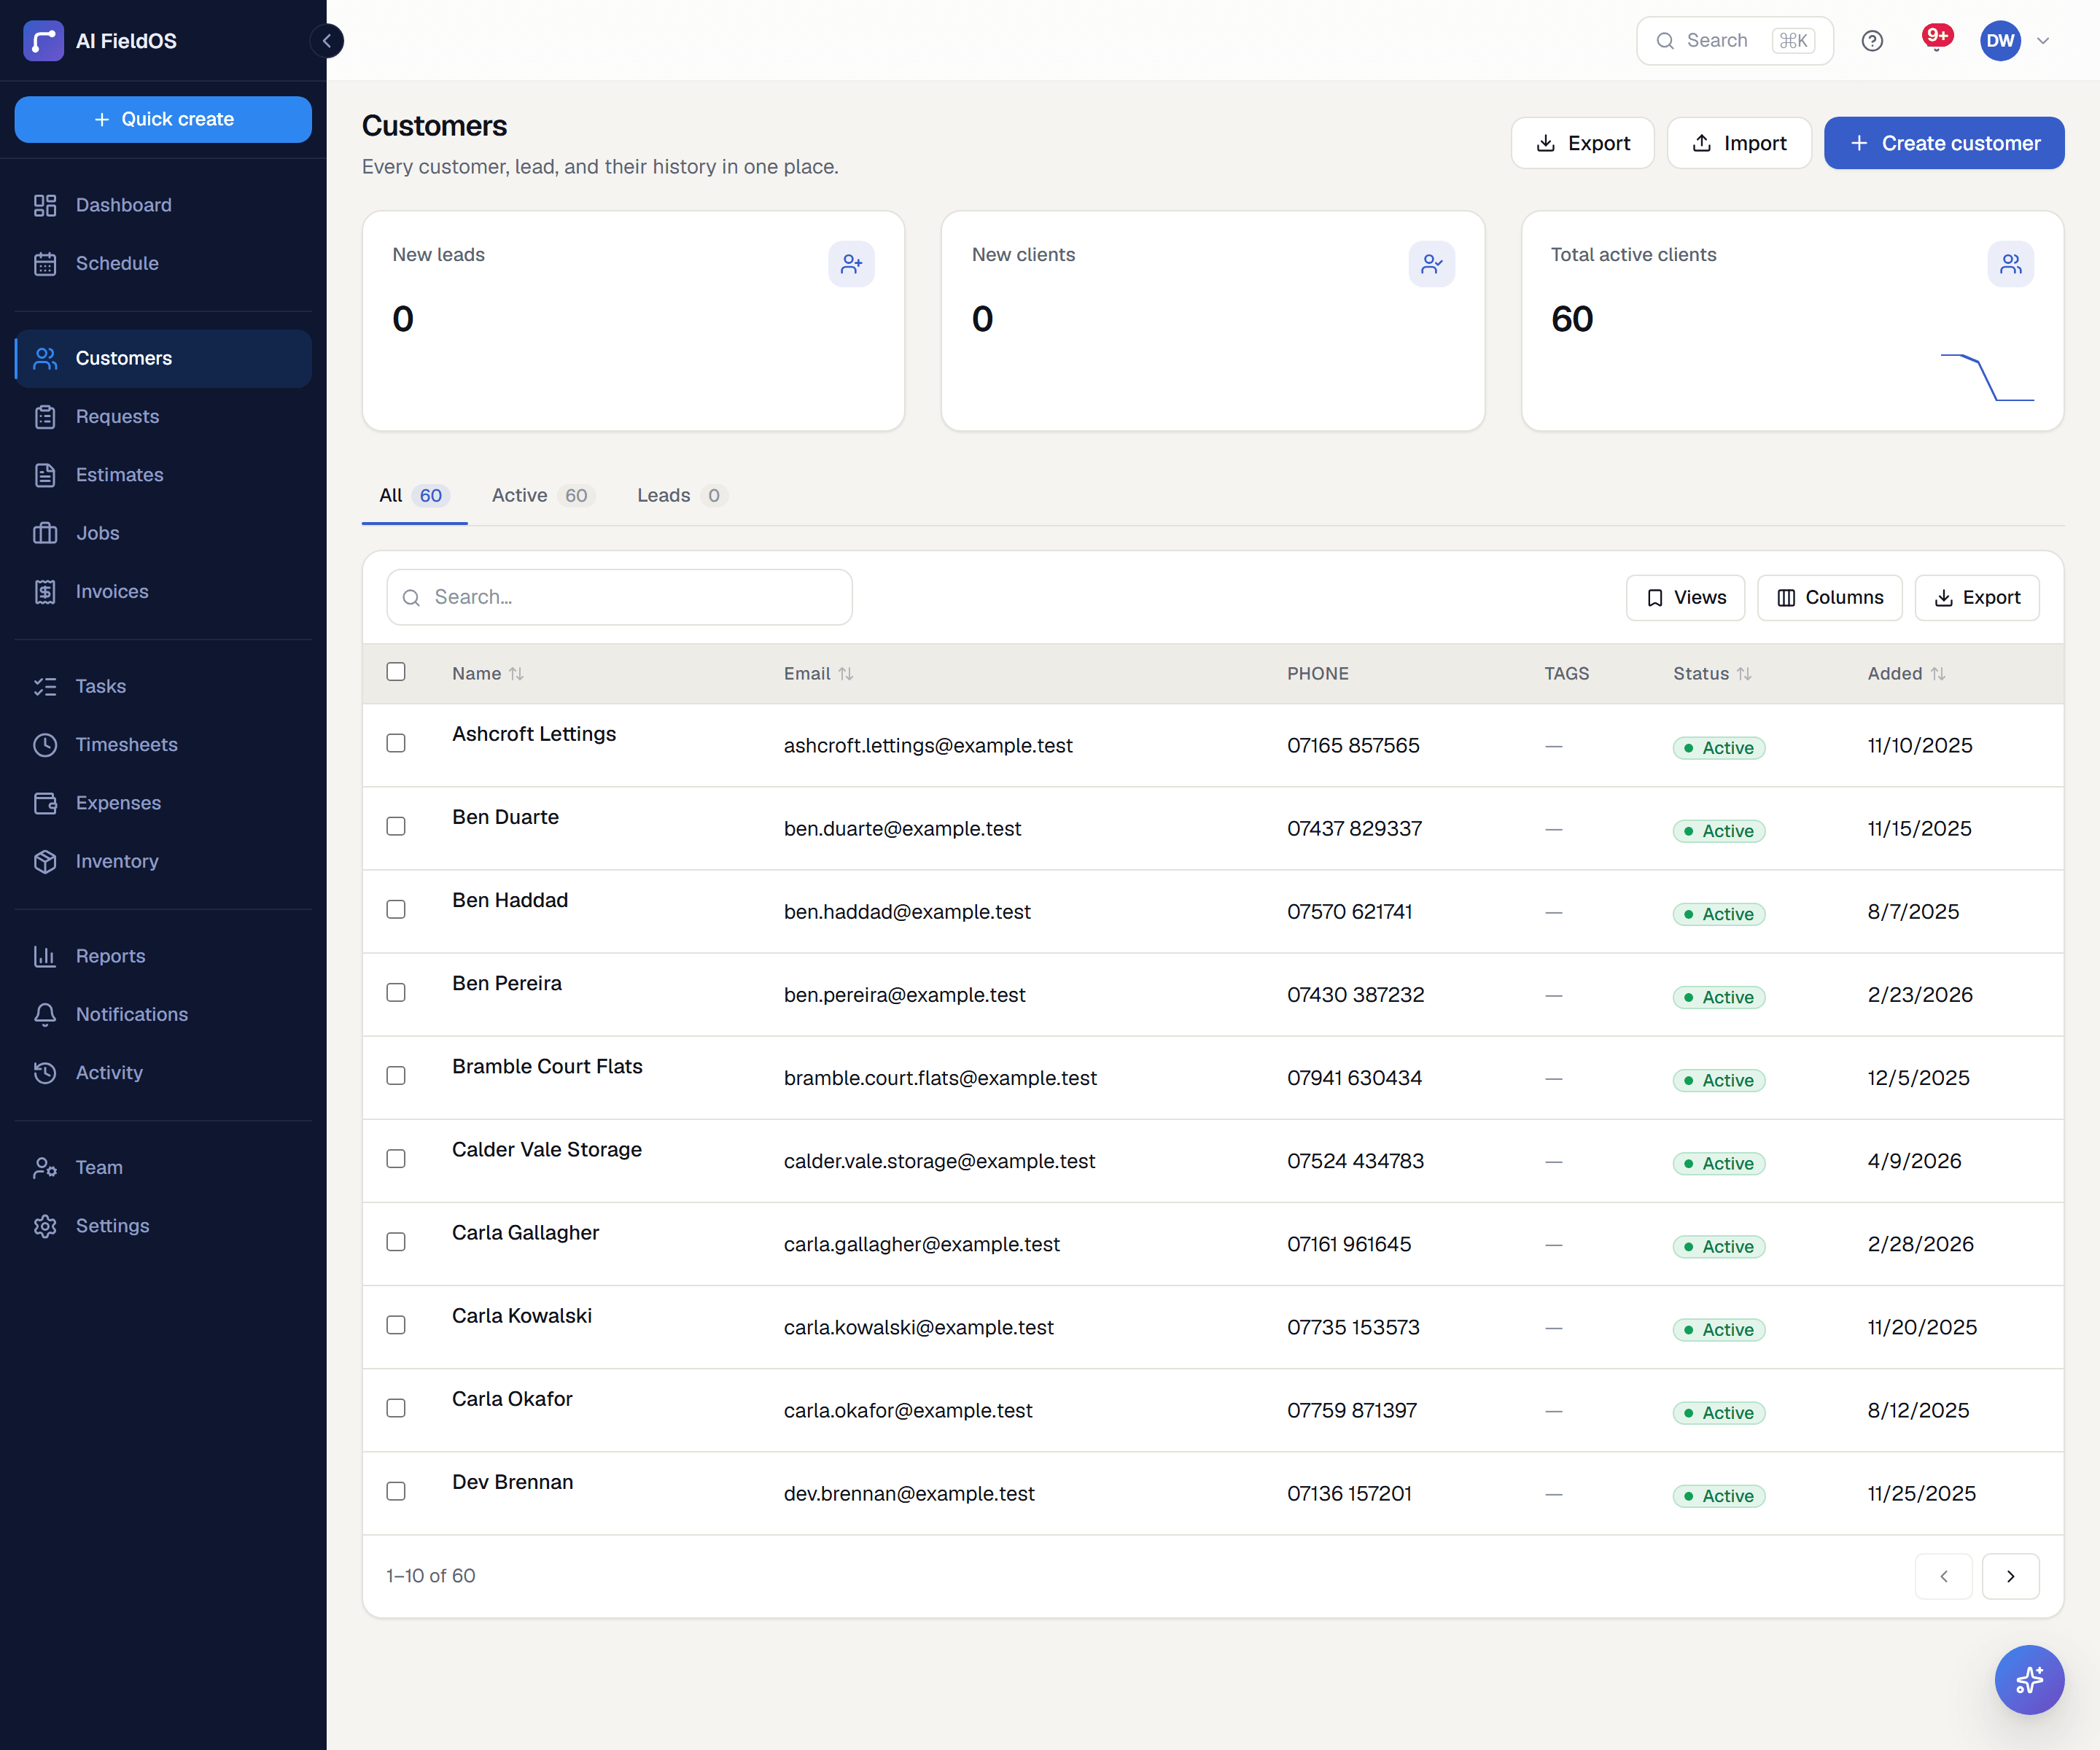Collapse the sidebar with chevron button

pos(326,41)
